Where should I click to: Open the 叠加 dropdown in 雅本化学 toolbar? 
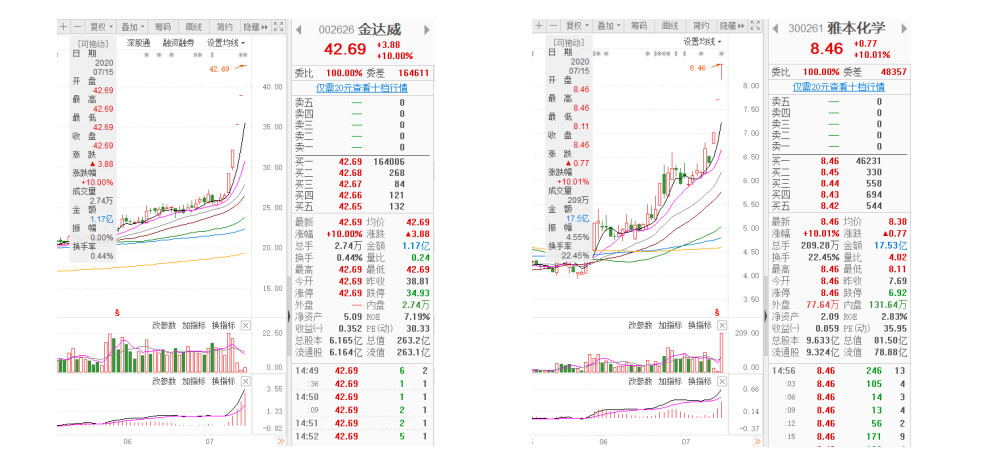606,27
